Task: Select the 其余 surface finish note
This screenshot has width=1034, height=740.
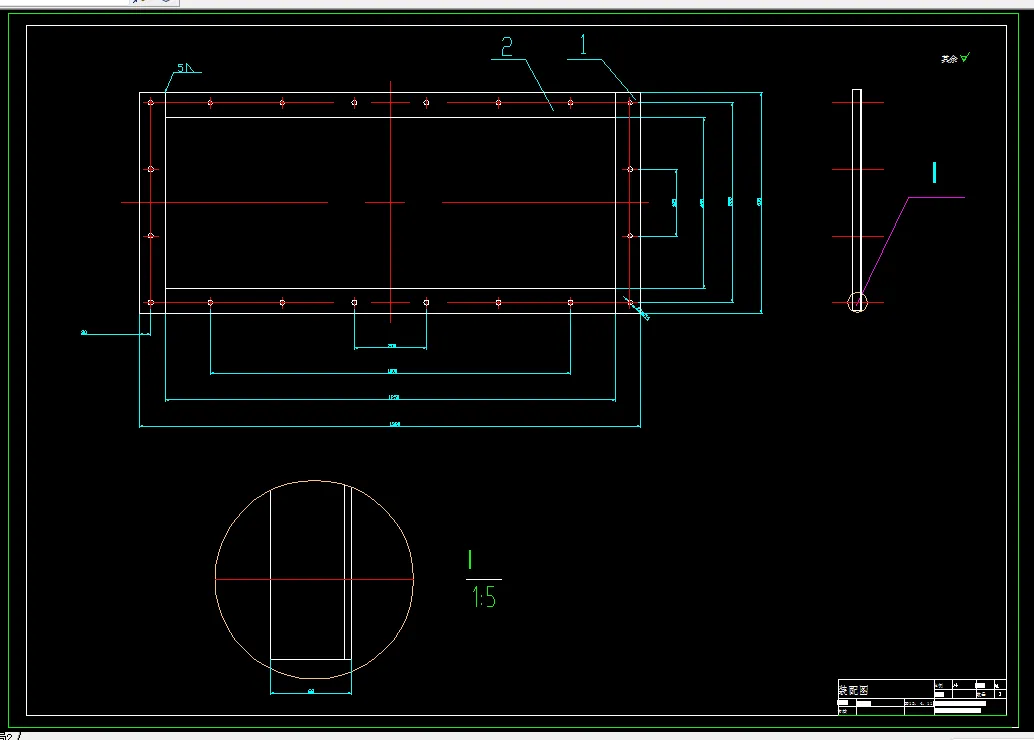Action: (x=949, y=59)
